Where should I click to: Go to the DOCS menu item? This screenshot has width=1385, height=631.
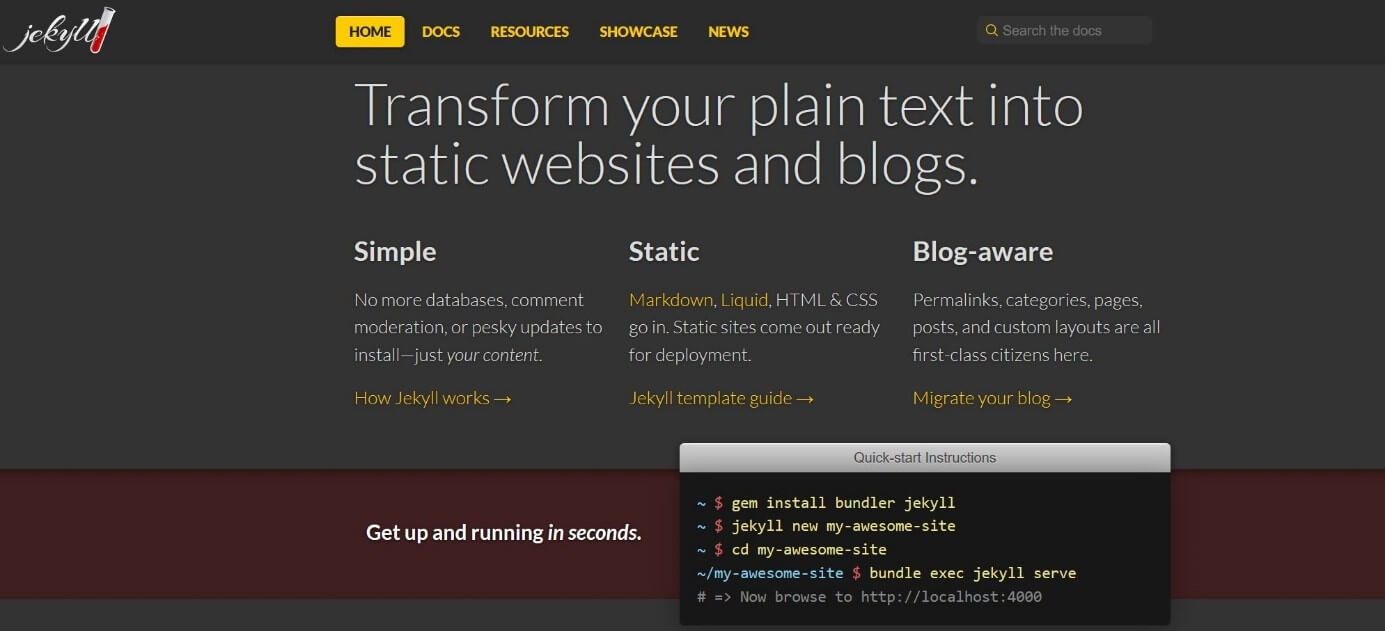tap(441, 32)
